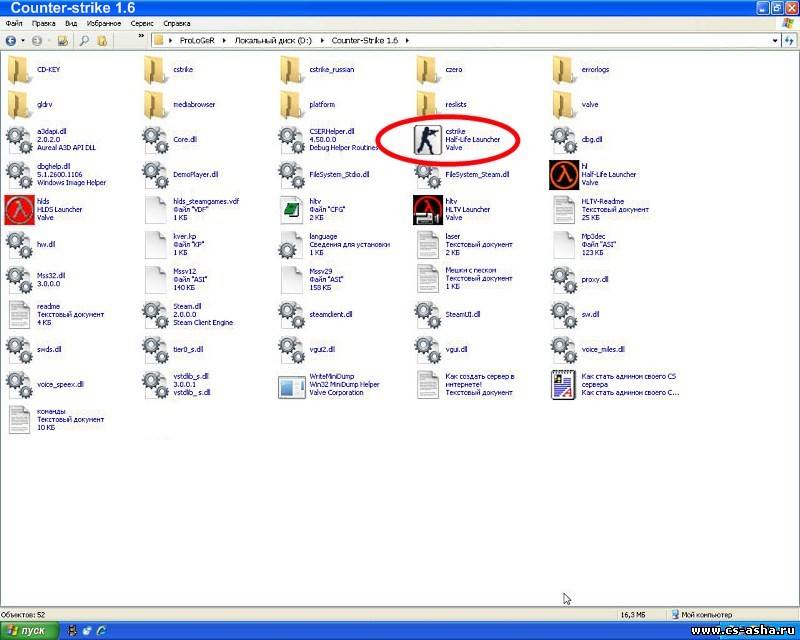This screenshot has width=800, height=640.
Task: Click the Back navigation button
Action: pyautogui.click(x=11, y=41)
